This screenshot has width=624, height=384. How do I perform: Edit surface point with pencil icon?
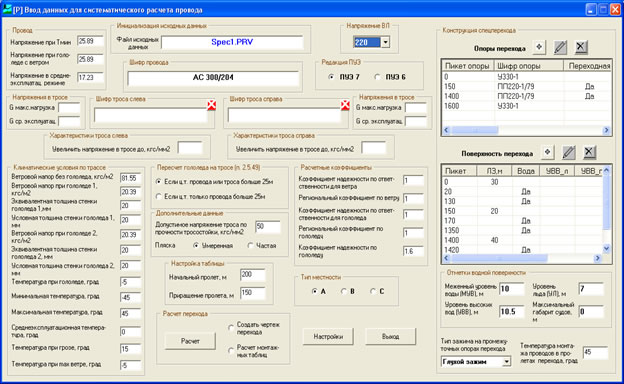coord(569,152)
